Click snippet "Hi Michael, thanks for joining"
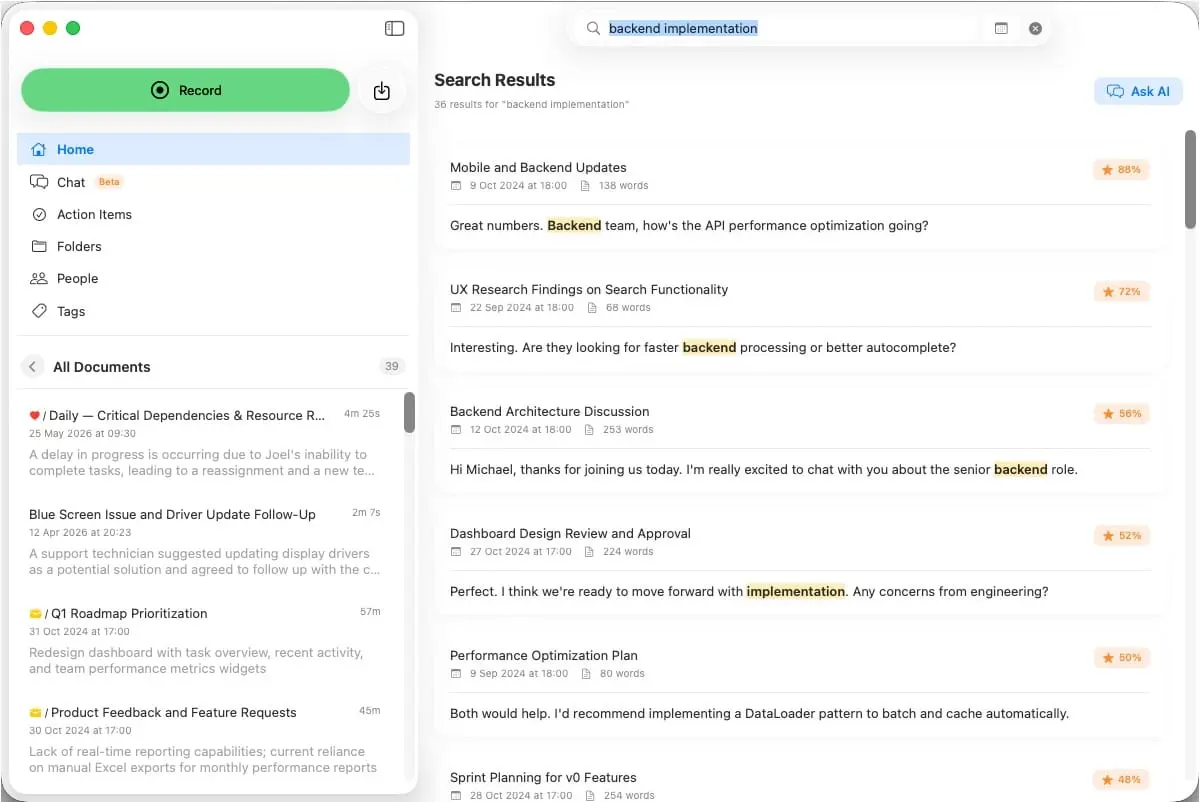Viewport: 1200px width, 802px height. [764, 470]
